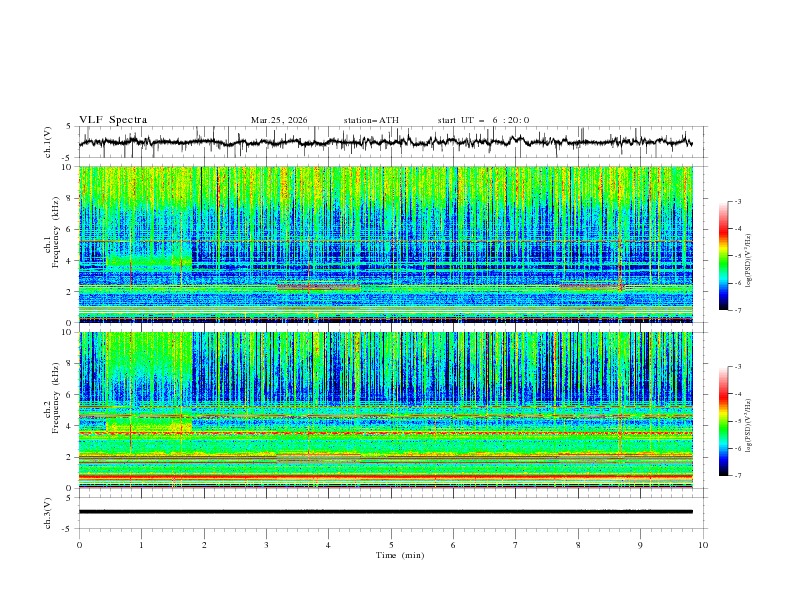
Task: Click inside the ch.1 spectrogram panel
Action: [390, 244]
